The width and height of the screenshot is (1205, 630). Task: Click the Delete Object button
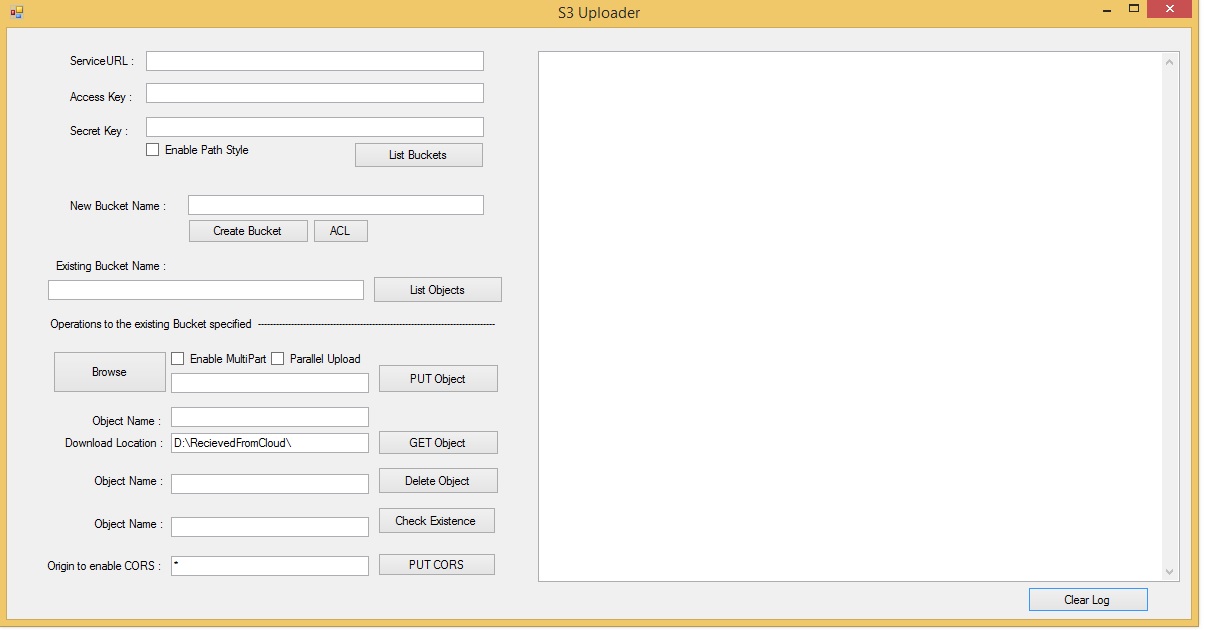(437, 481)
